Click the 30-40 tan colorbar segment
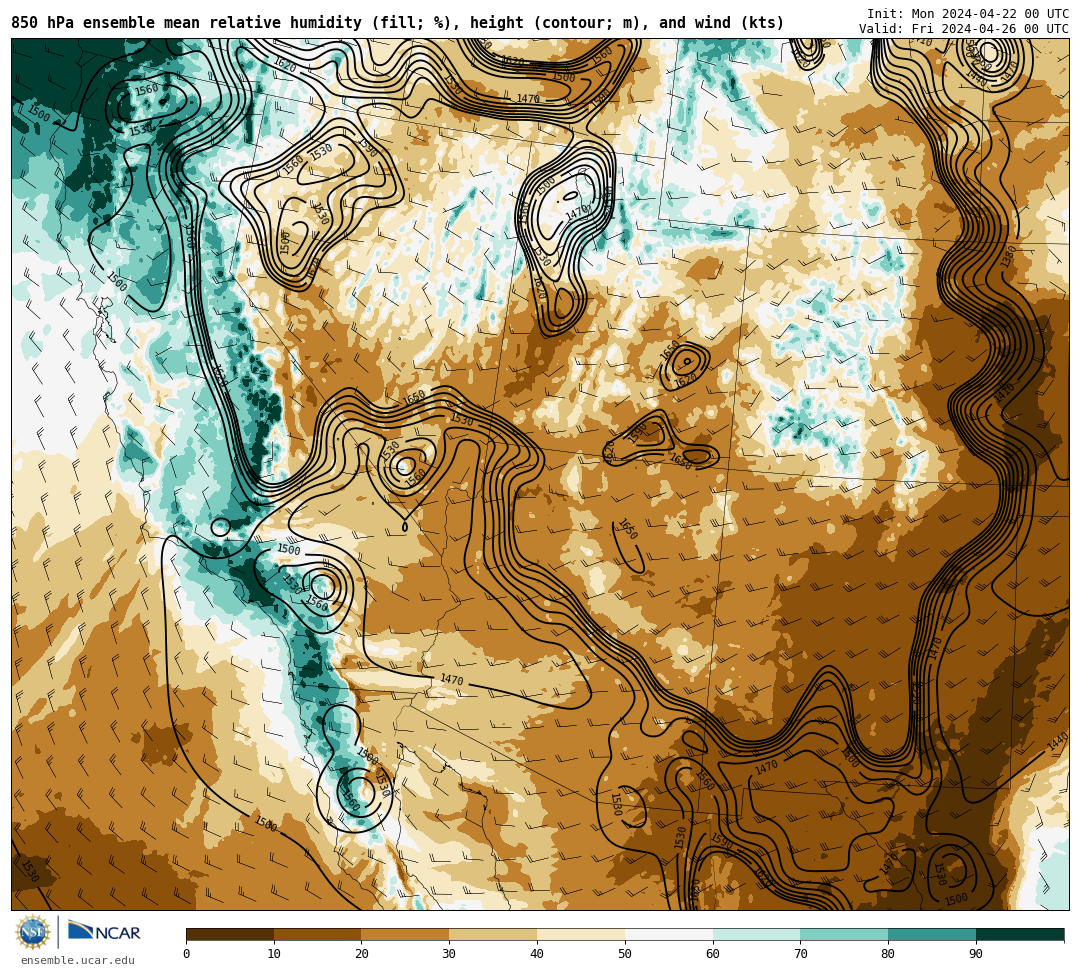The image size is (1080, 973). (x=493, y=934)
